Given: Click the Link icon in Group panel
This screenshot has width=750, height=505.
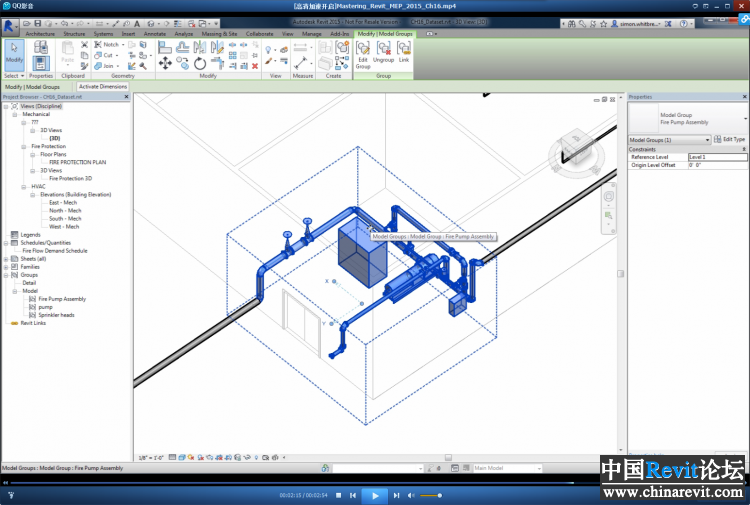Looking at the screenshot, I should pyautogui.click(x=404, y=52).
